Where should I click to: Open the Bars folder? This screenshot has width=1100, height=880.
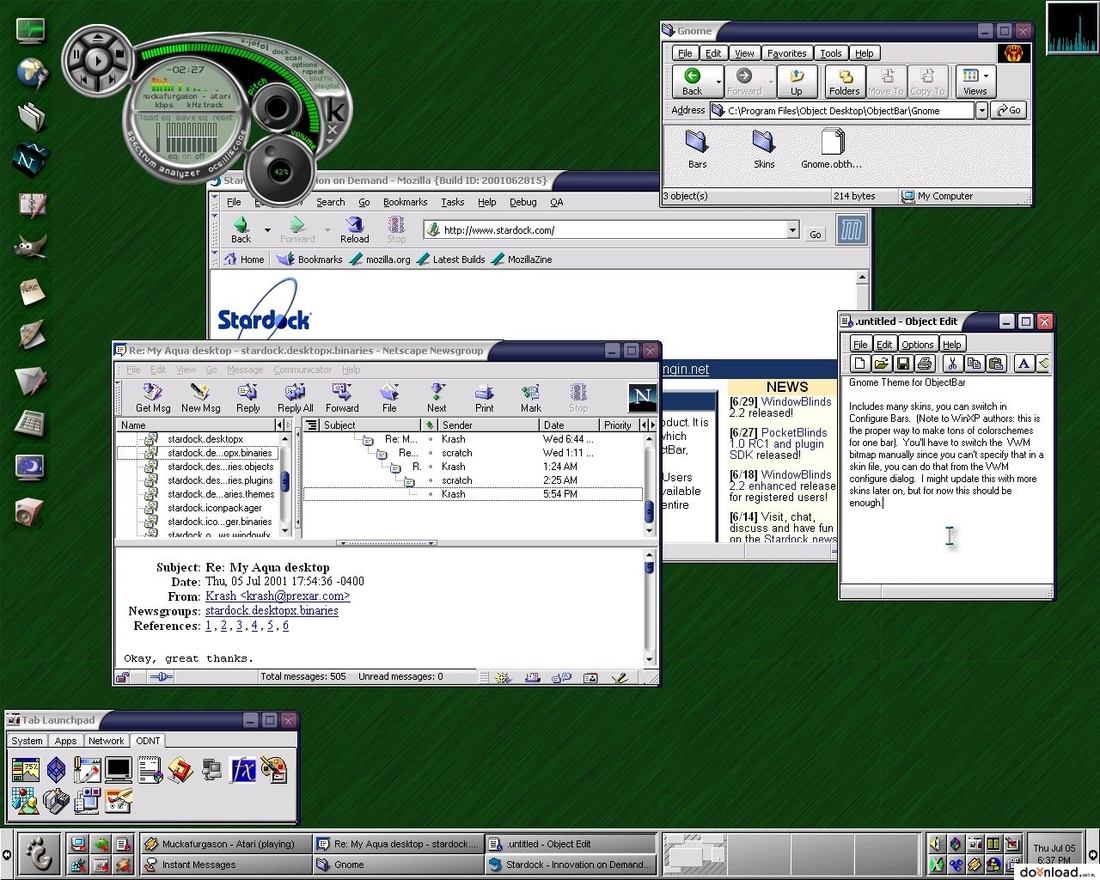click(697, 149)
